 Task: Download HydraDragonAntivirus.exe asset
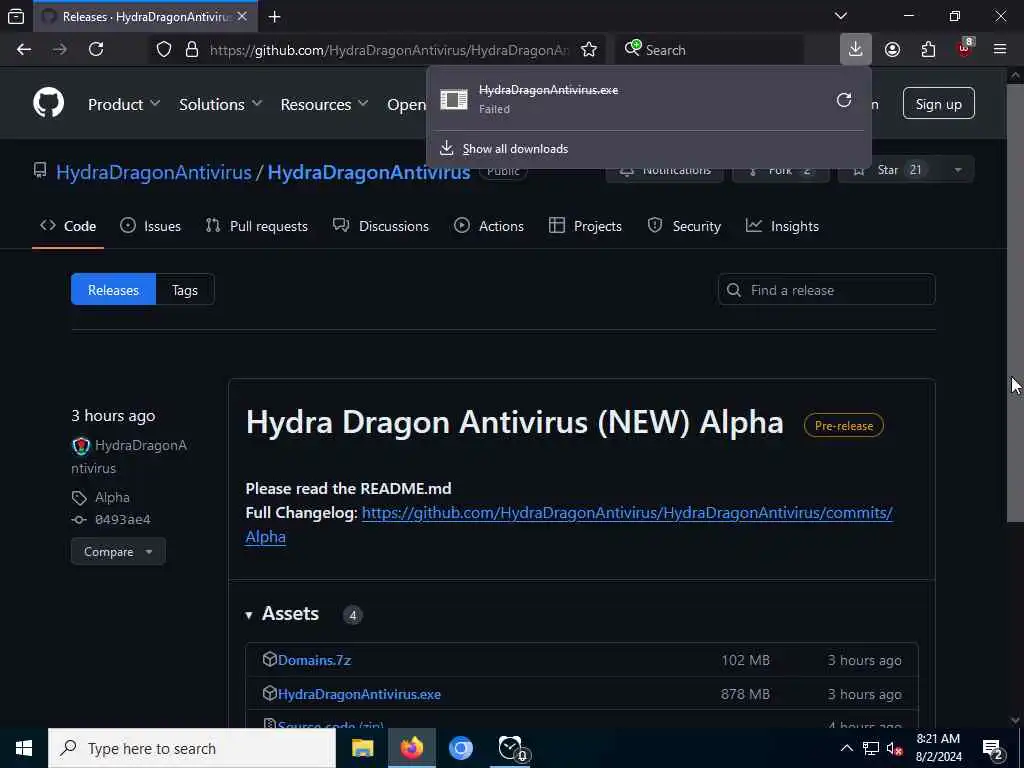(359, 694)
